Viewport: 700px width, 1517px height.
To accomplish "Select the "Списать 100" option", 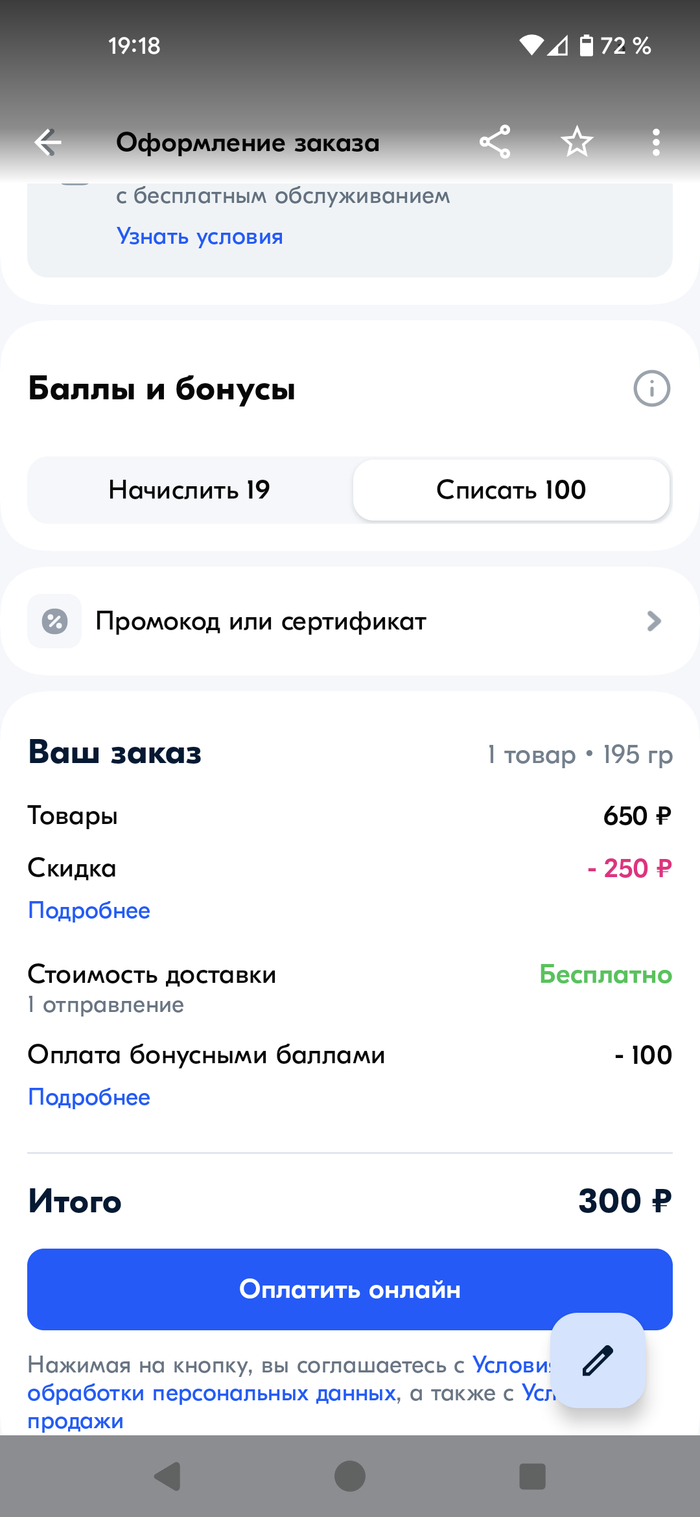I will 511,490.
